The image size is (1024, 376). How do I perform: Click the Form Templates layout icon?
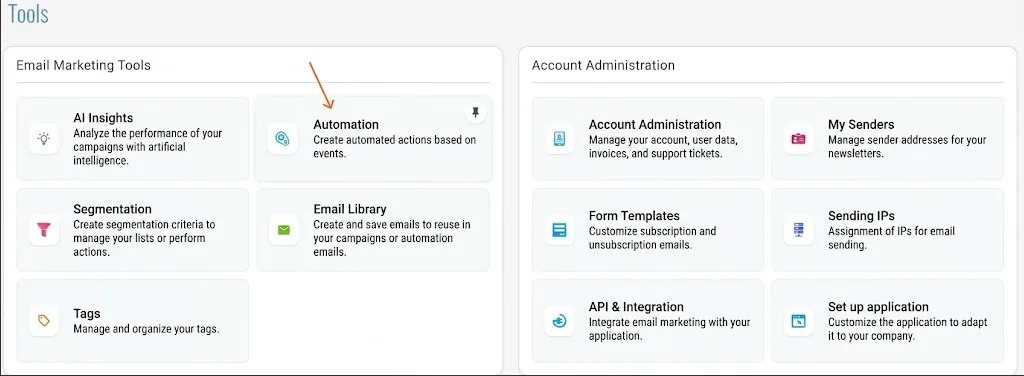tap(560, 230)
